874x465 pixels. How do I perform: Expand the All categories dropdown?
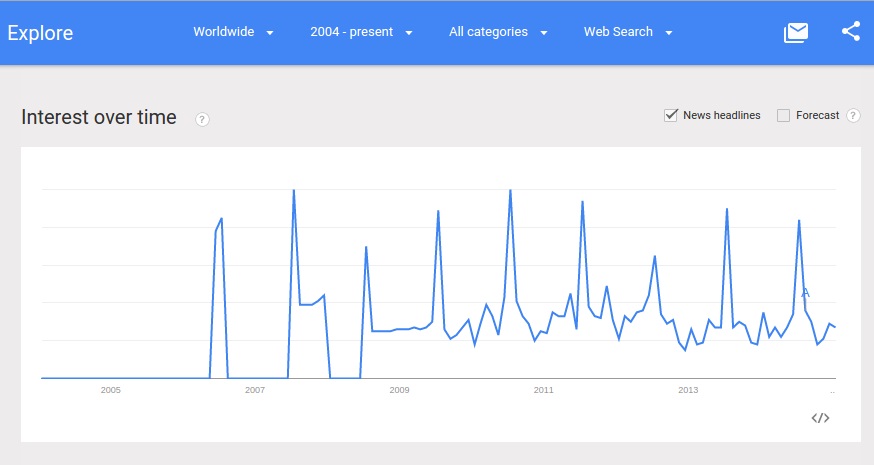(x=498, y=32)
